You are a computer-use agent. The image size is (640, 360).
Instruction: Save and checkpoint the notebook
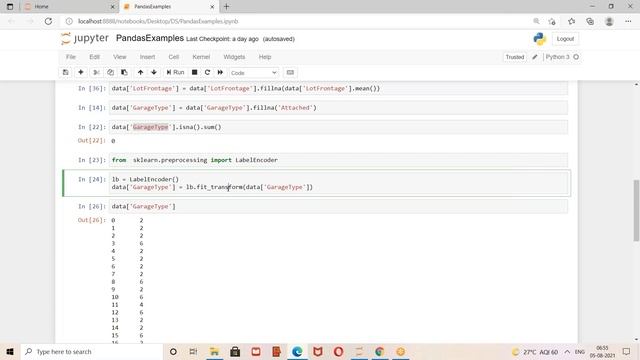pos(65,72)
